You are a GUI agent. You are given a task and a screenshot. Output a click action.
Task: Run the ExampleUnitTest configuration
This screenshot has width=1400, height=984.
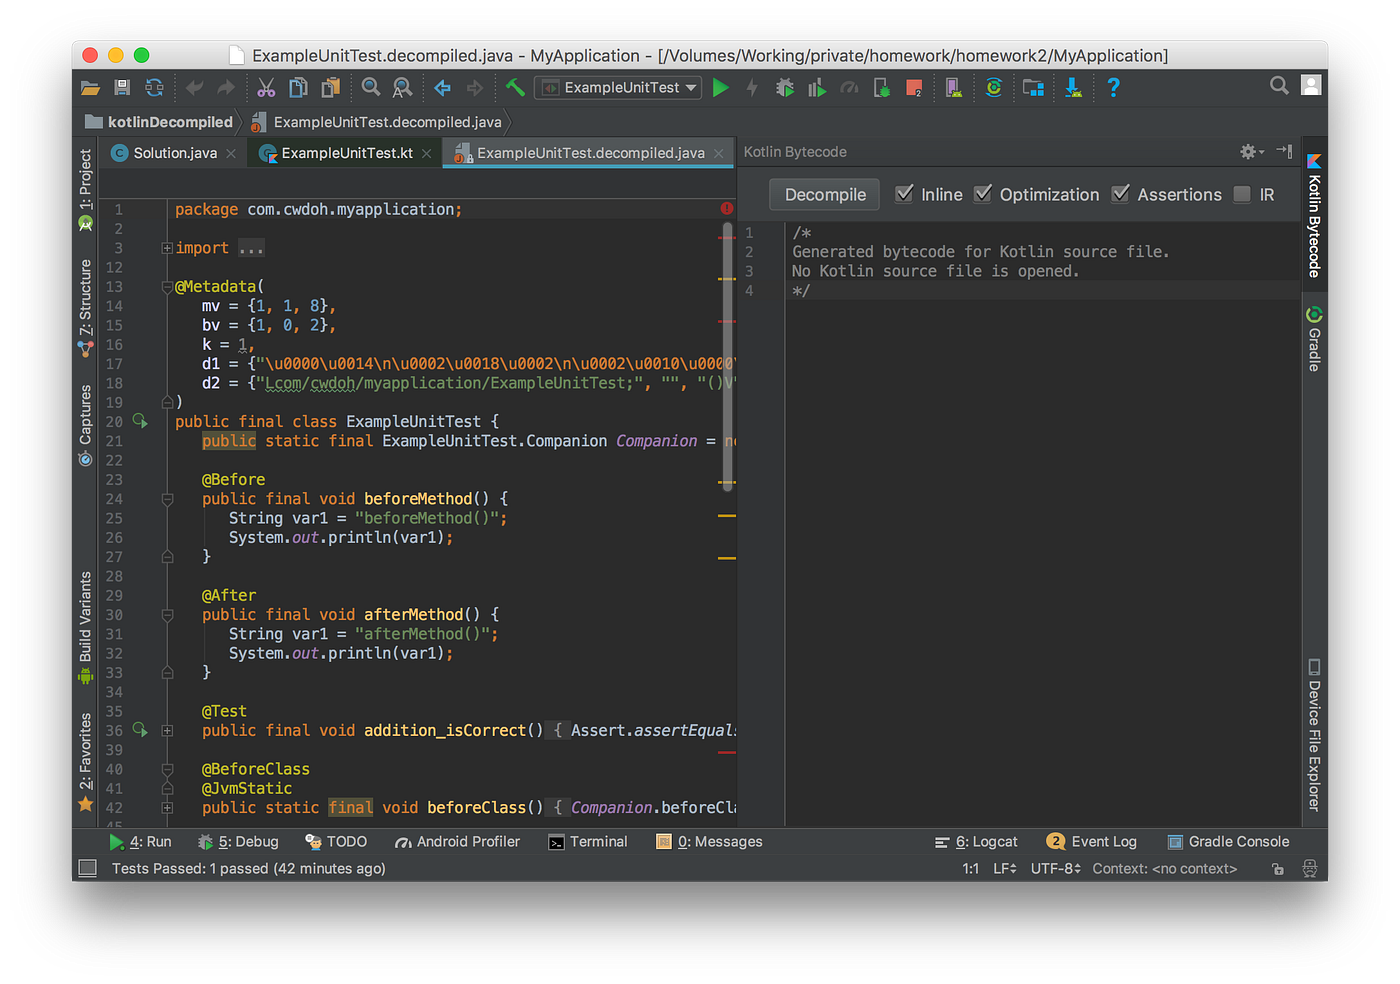pos(721,87)
